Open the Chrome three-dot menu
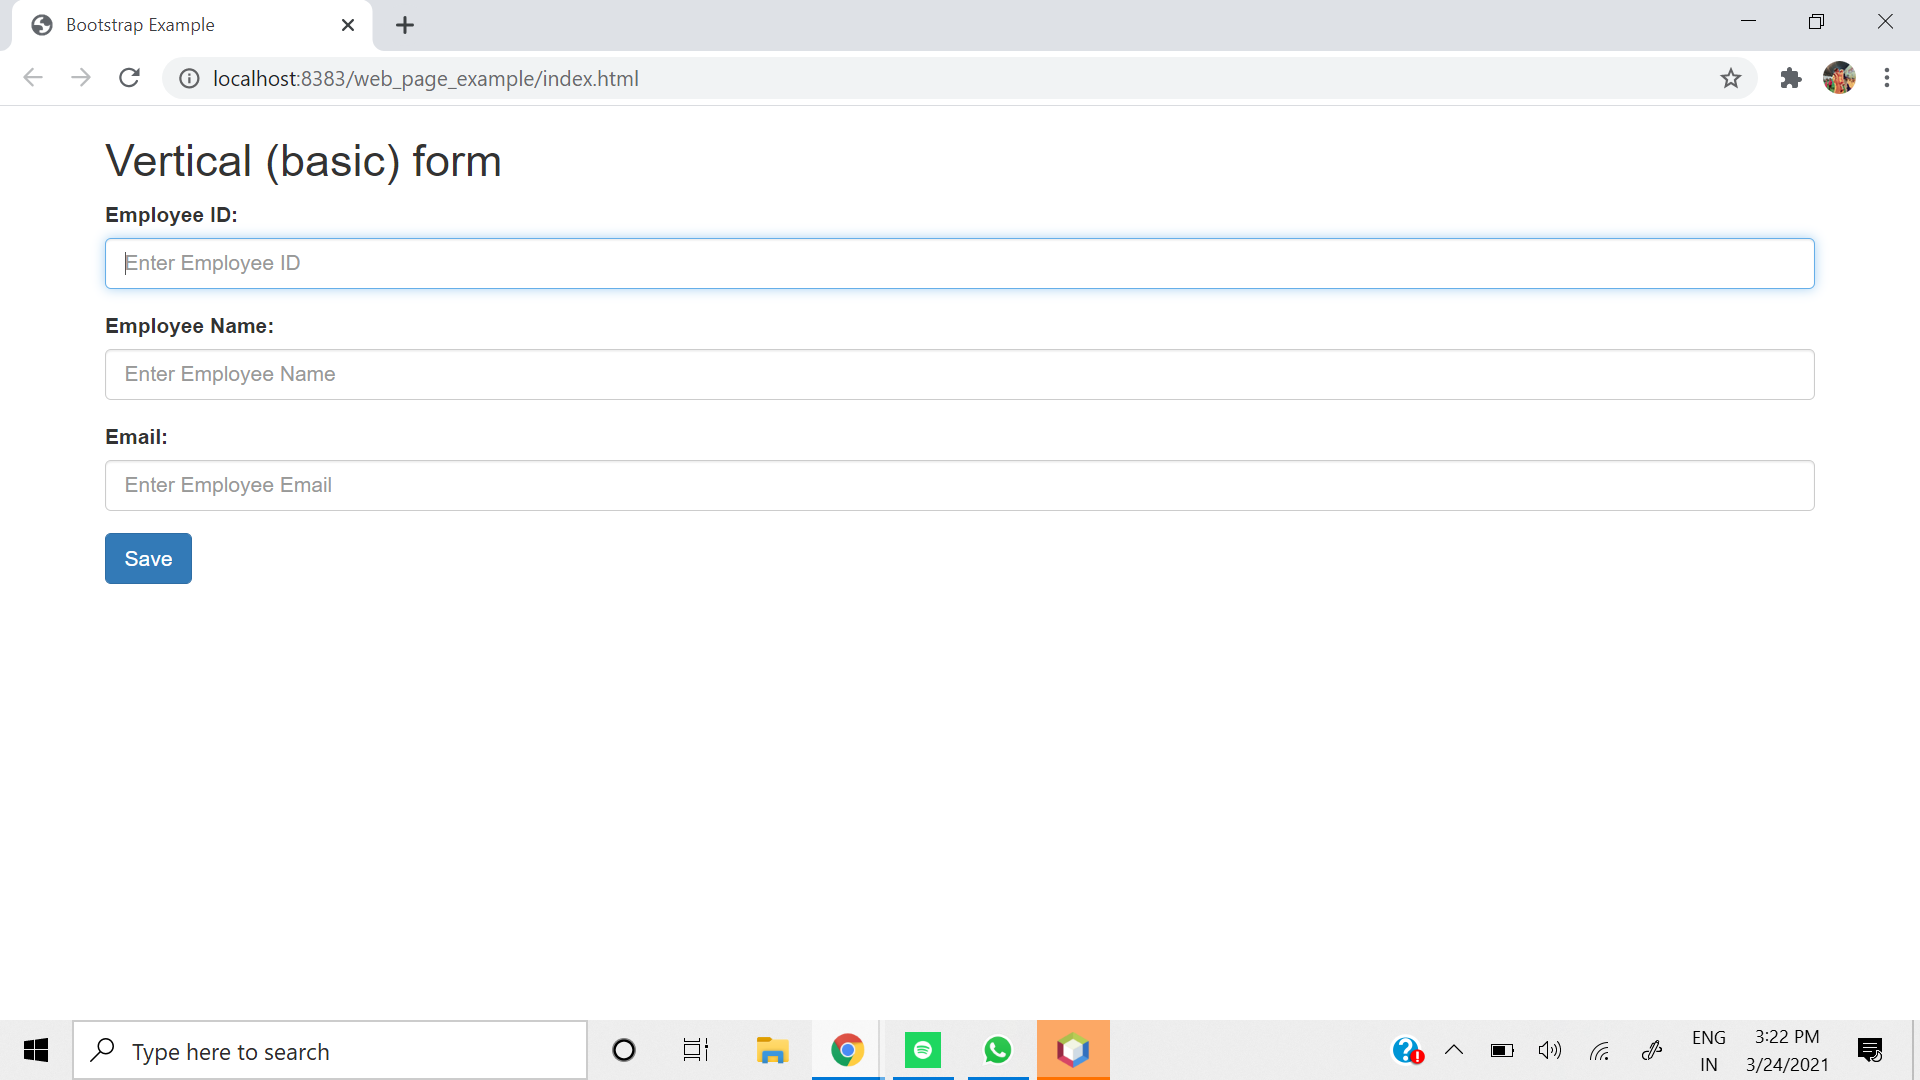Screen dimensions: 1920x1080 pyautogui.click(x=1887, y=78)
